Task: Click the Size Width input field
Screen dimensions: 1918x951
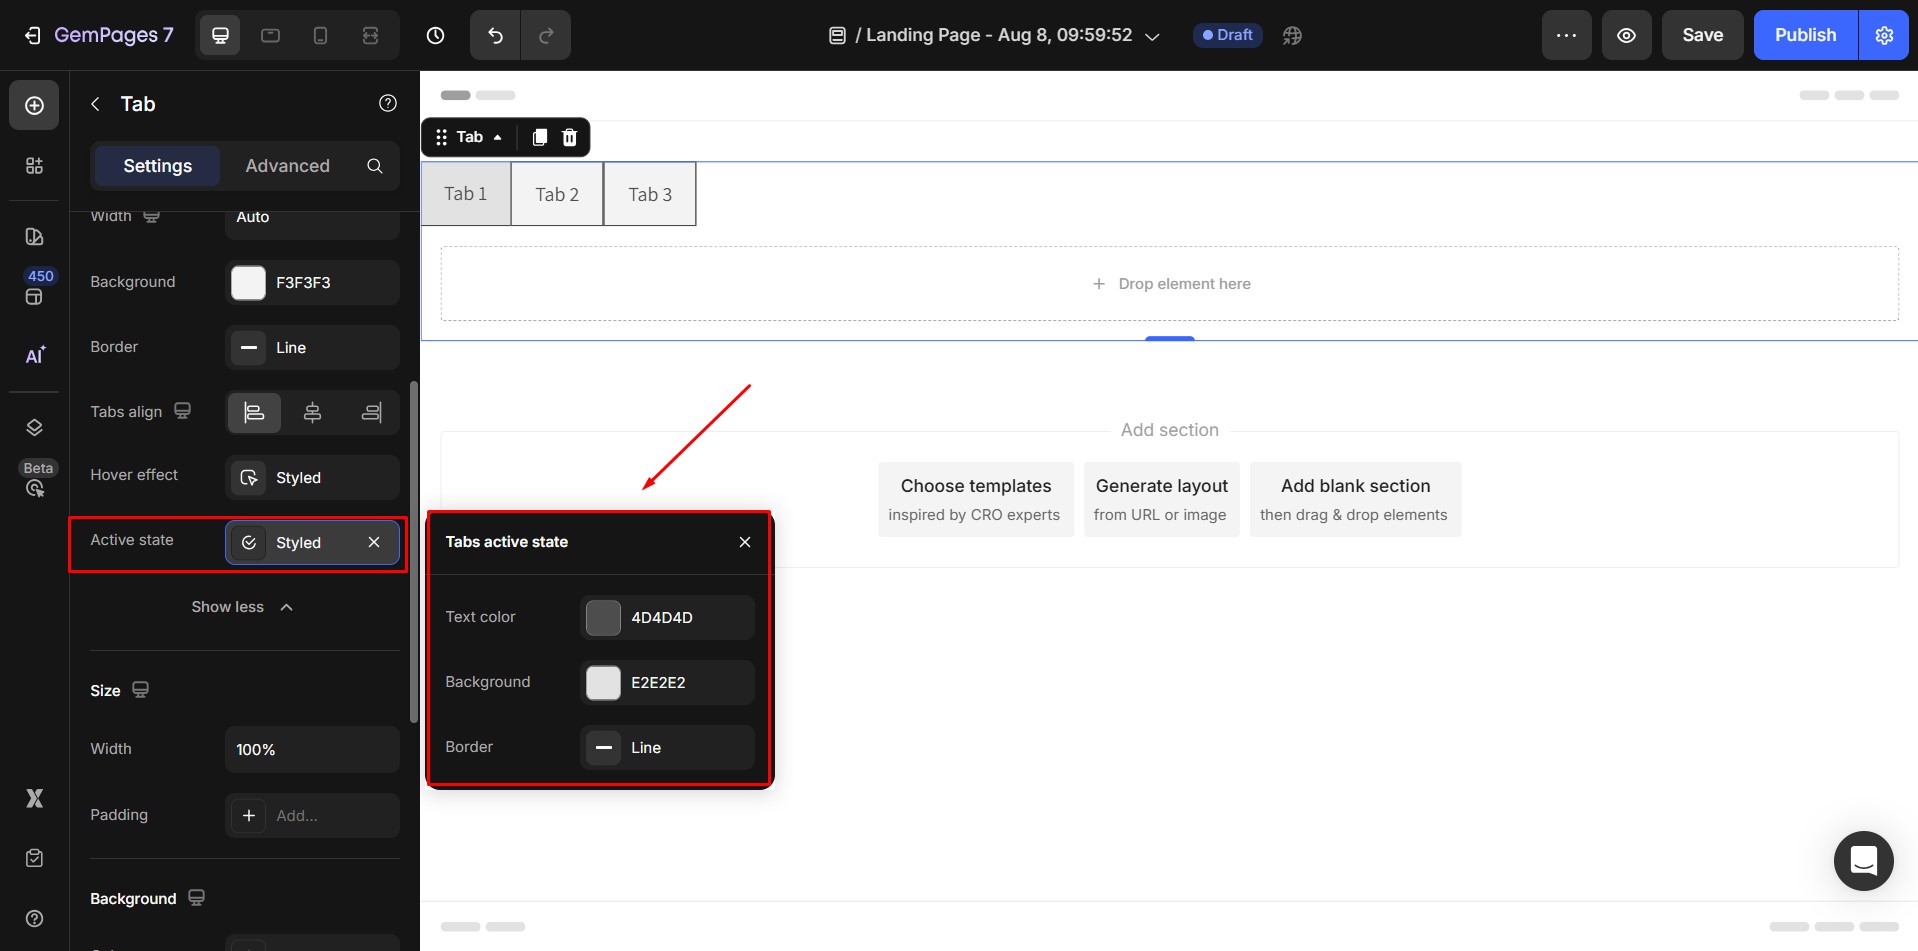Action: pos(312,749)
